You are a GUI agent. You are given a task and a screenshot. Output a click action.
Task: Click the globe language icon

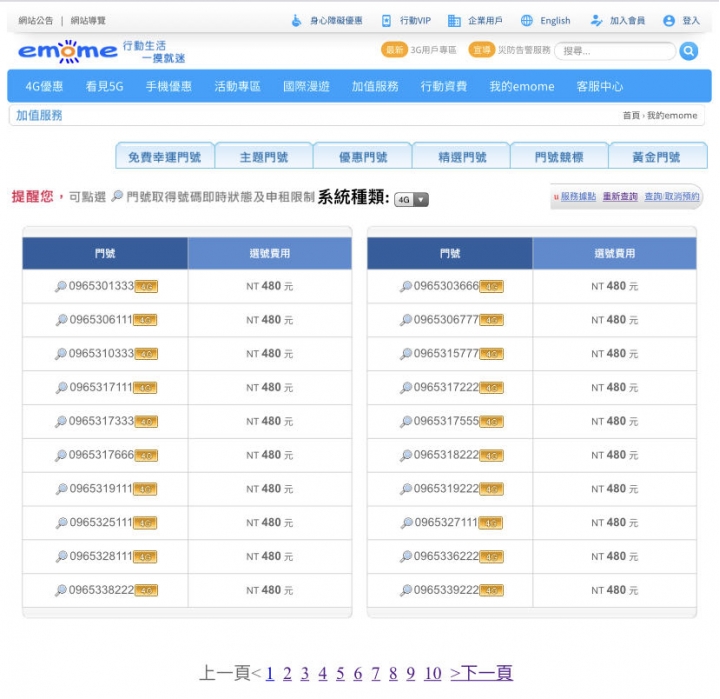[x=527, y=21]
